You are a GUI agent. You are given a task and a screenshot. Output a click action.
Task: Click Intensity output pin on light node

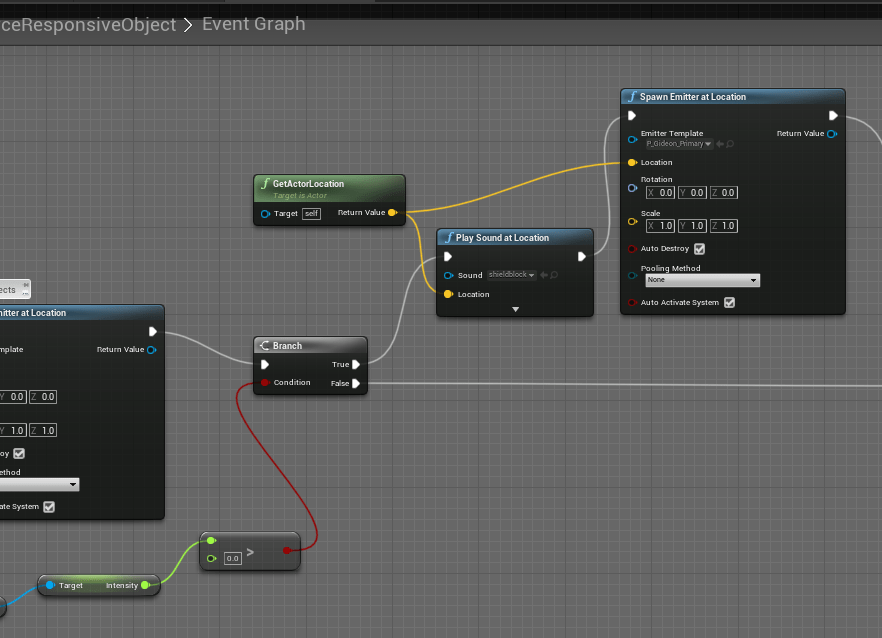(145, 585)
